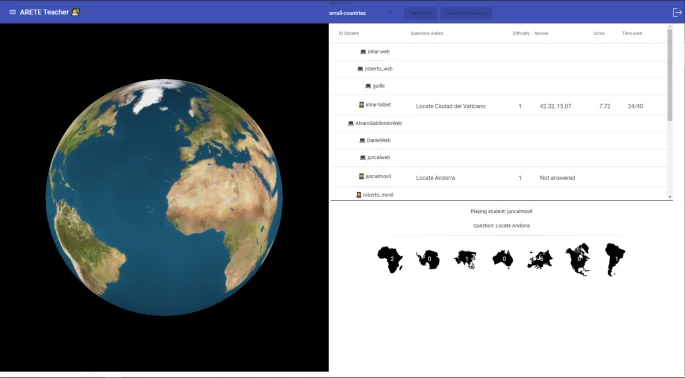Viewport: 685px width, 378px height.
Task: Click the Score column header
Action: 599,33
